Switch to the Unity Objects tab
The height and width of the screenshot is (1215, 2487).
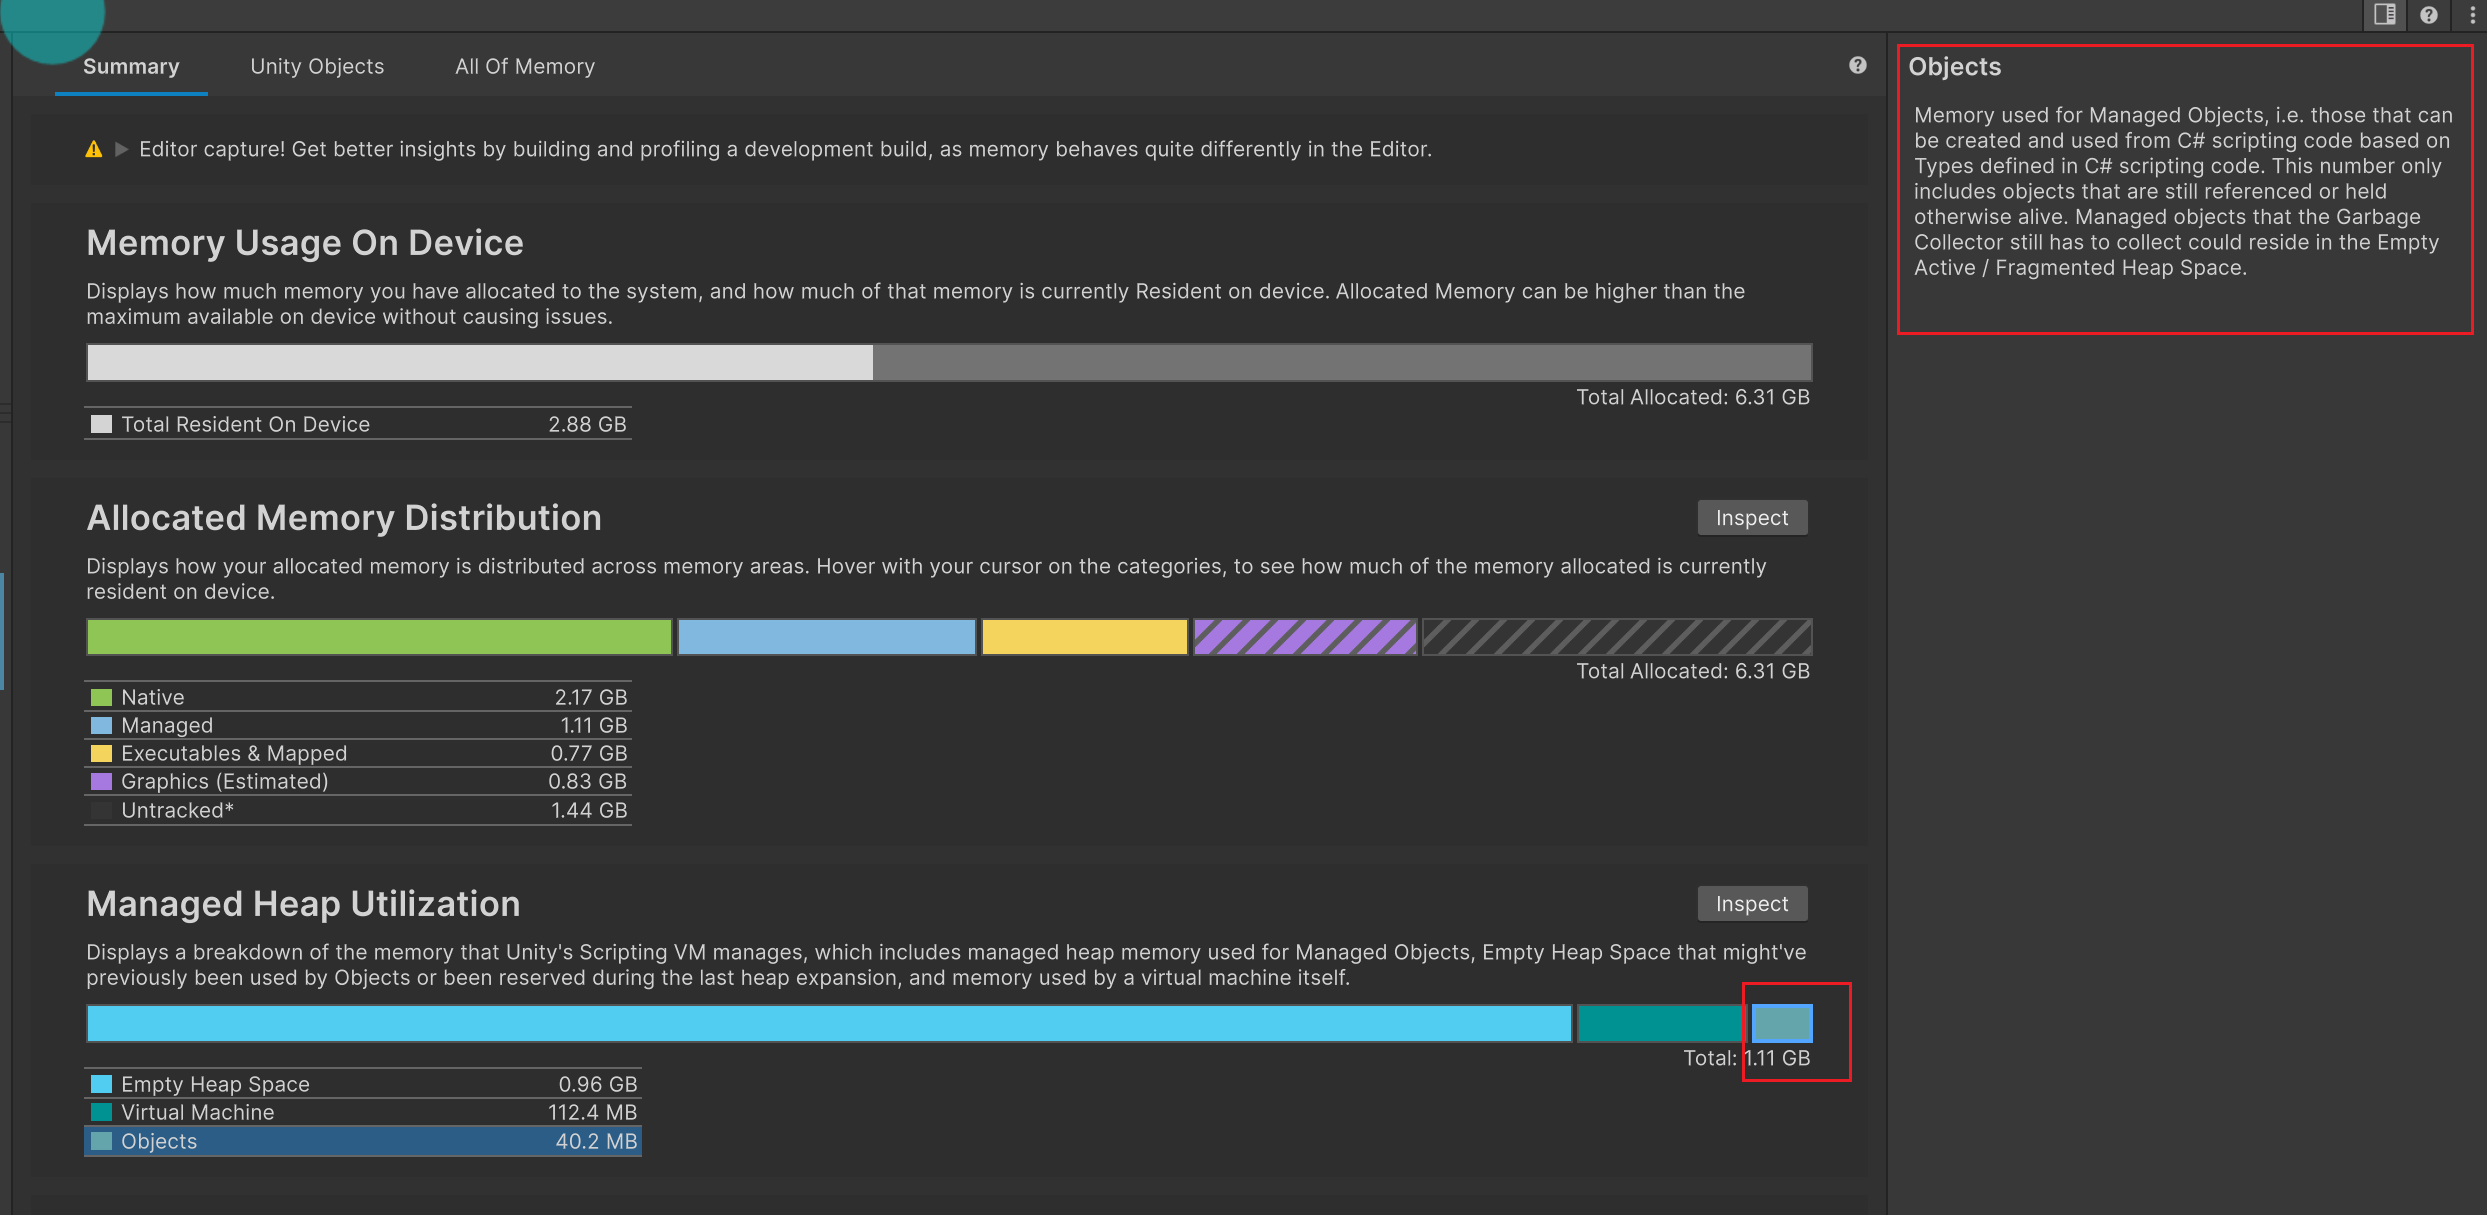[317, 67]
